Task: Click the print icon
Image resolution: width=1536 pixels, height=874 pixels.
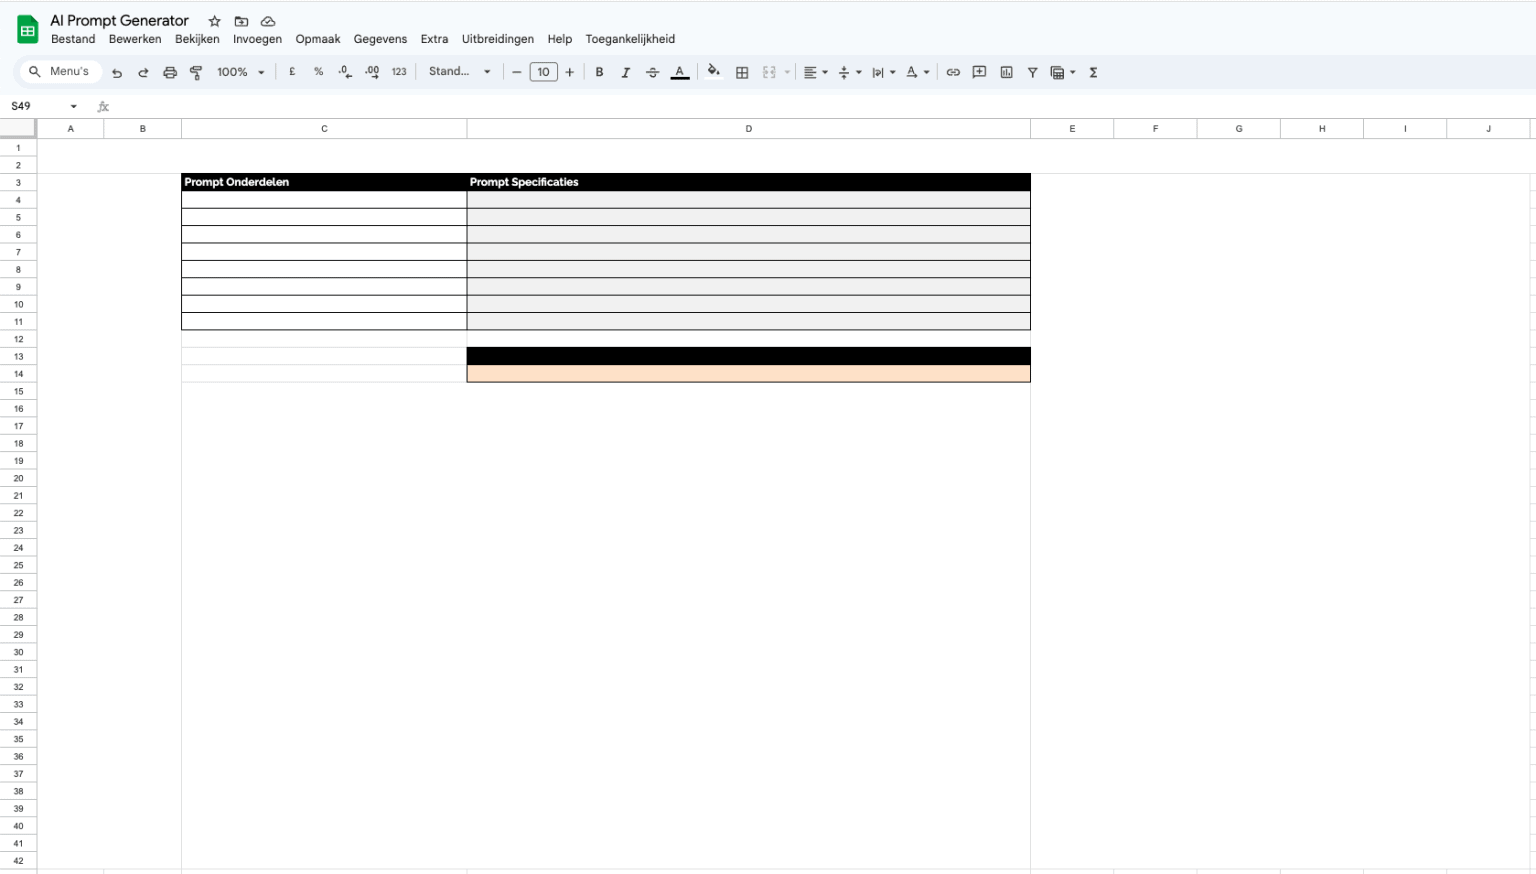Action: pyautogui.click(x=169, y=71)
